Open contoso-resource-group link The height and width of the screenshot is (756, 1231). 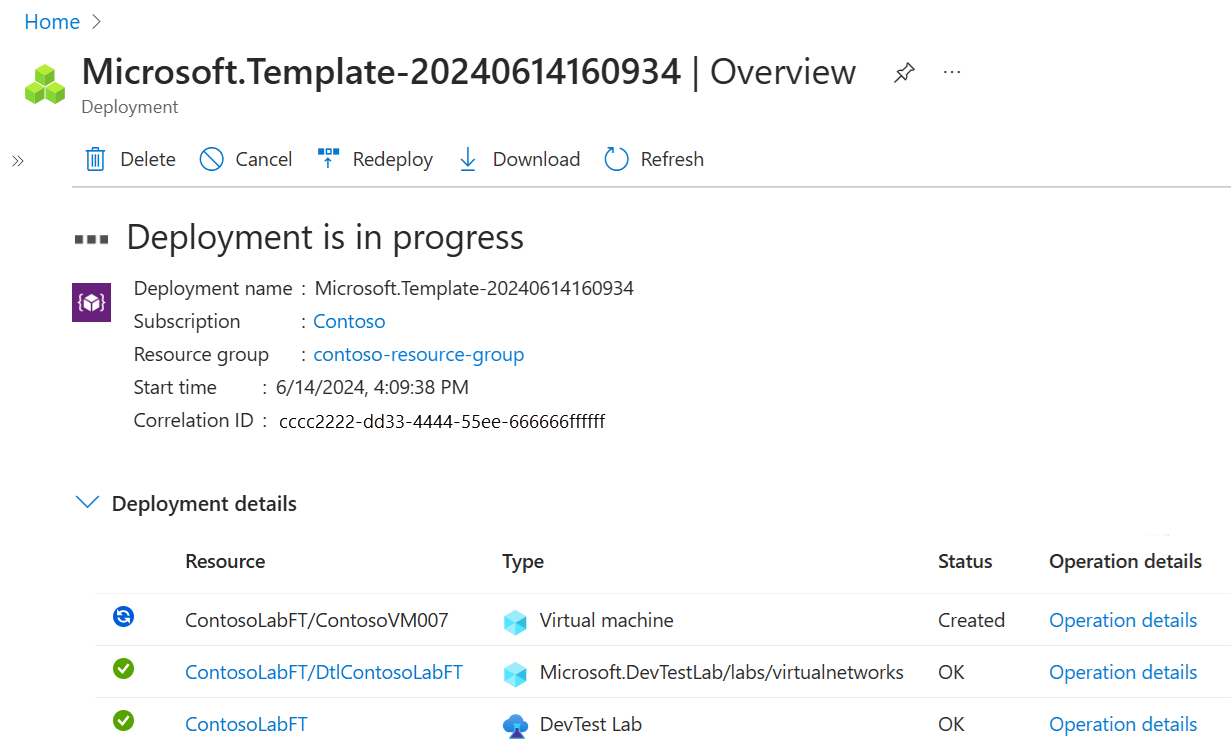coord(418,355)
